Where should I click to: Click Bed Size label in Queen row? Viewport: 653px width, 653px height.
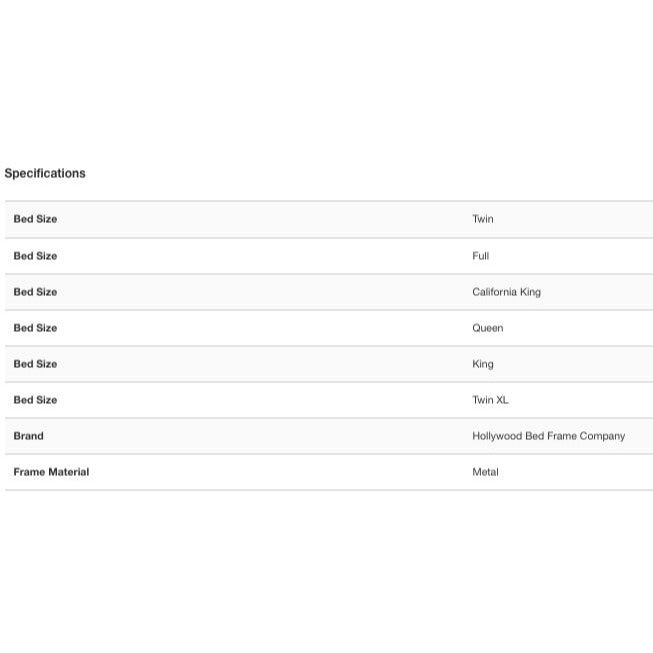click(x=35, y=328)
